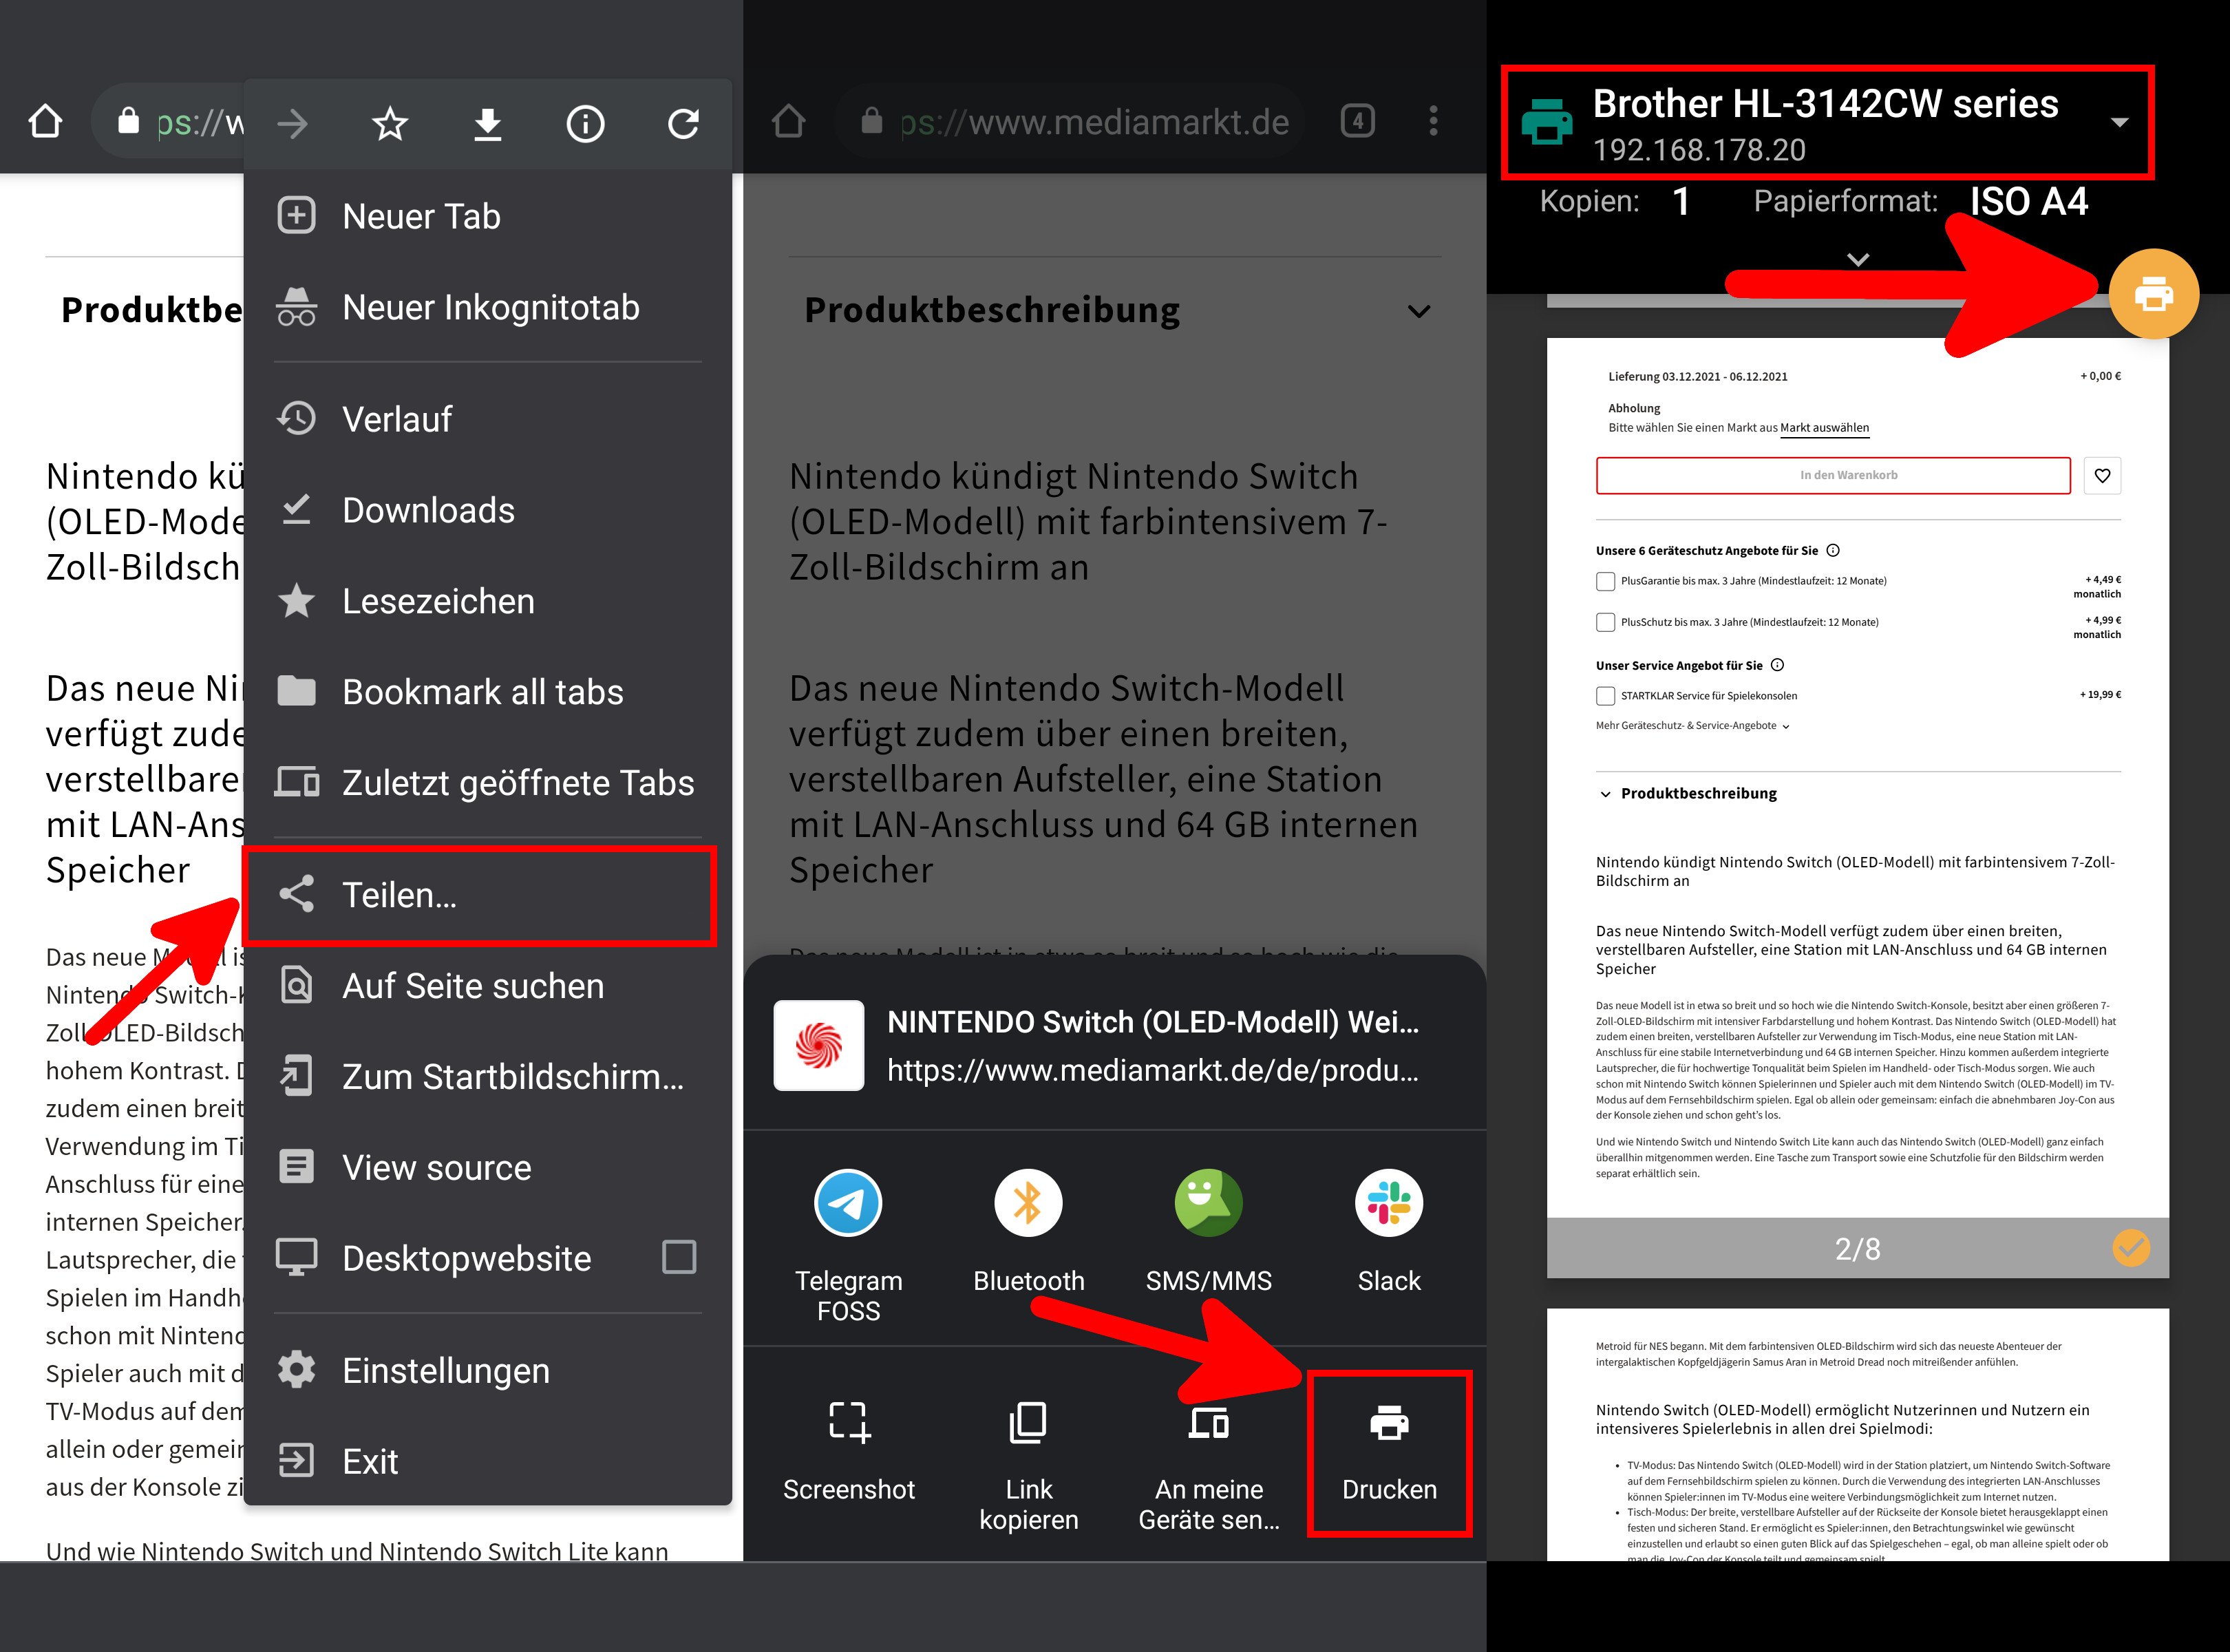Tap the lower print preview page thumbnail
The width and height of the screenshot is (2230, 1652).
(1858, 1434)
